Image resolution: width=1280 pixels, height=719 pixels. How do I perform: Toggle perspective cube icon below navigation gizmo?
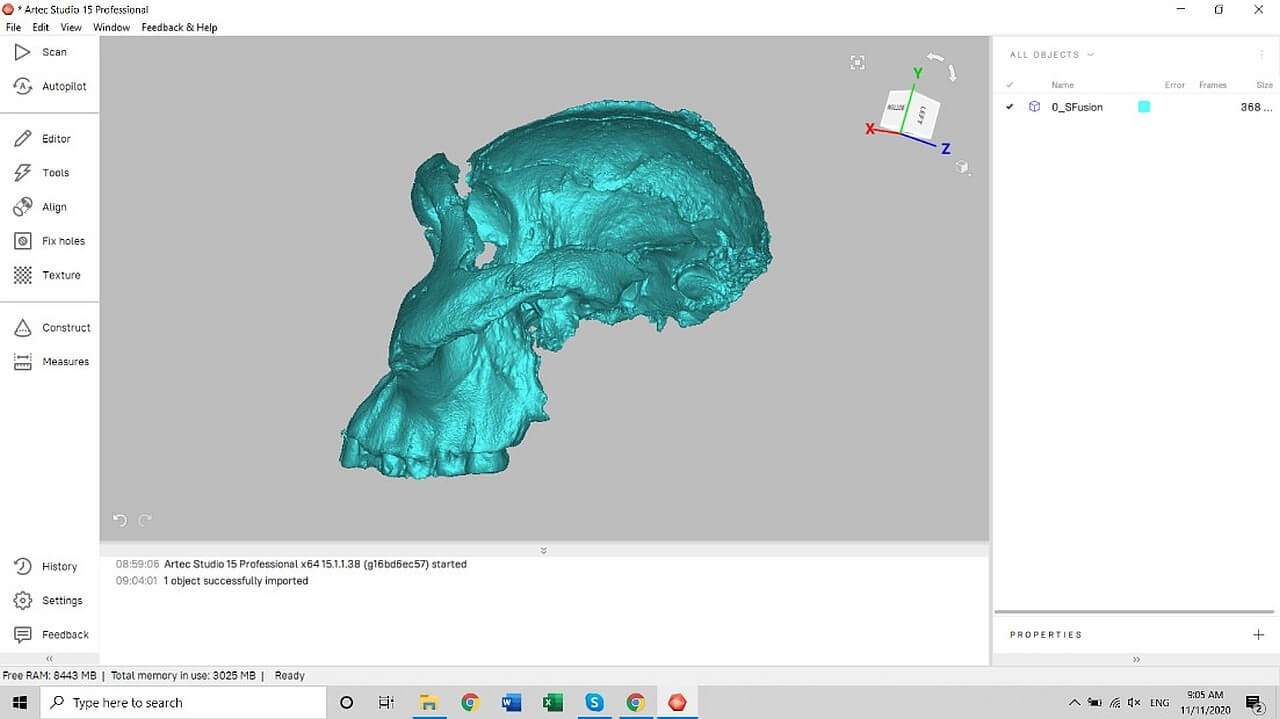(962, 167)
